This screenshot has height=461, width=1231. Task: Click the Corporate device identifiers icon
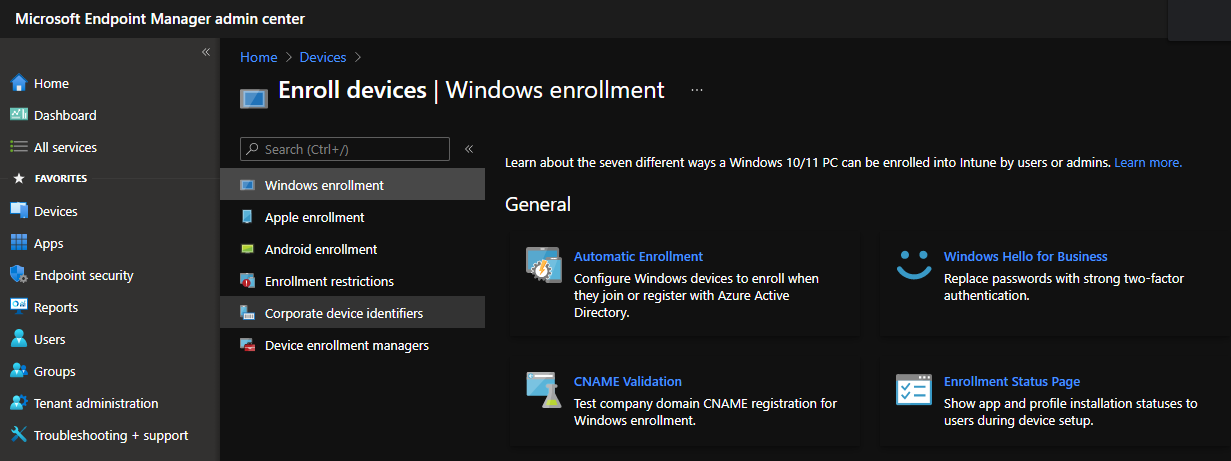(x=247, y=313)
